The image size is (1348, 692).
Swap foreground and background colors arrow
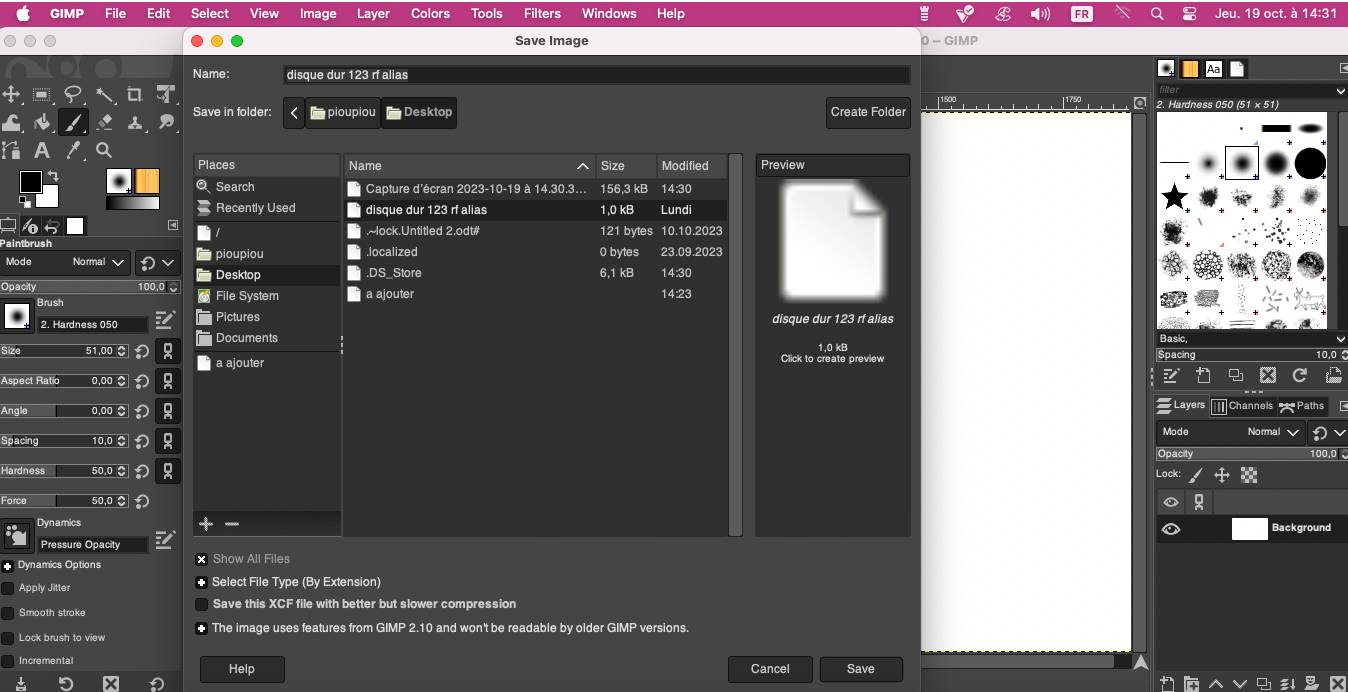point(53,176)
